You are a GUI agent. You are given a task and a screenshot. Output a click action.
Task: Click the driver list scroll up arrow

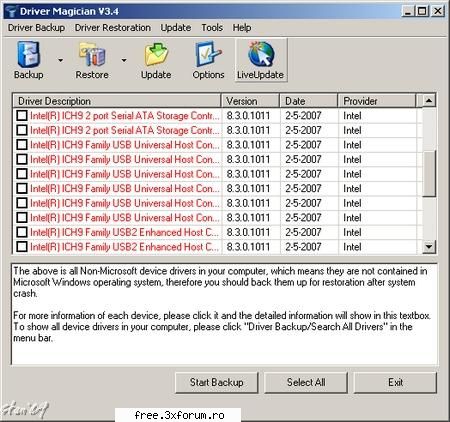[x=429, y=101]
